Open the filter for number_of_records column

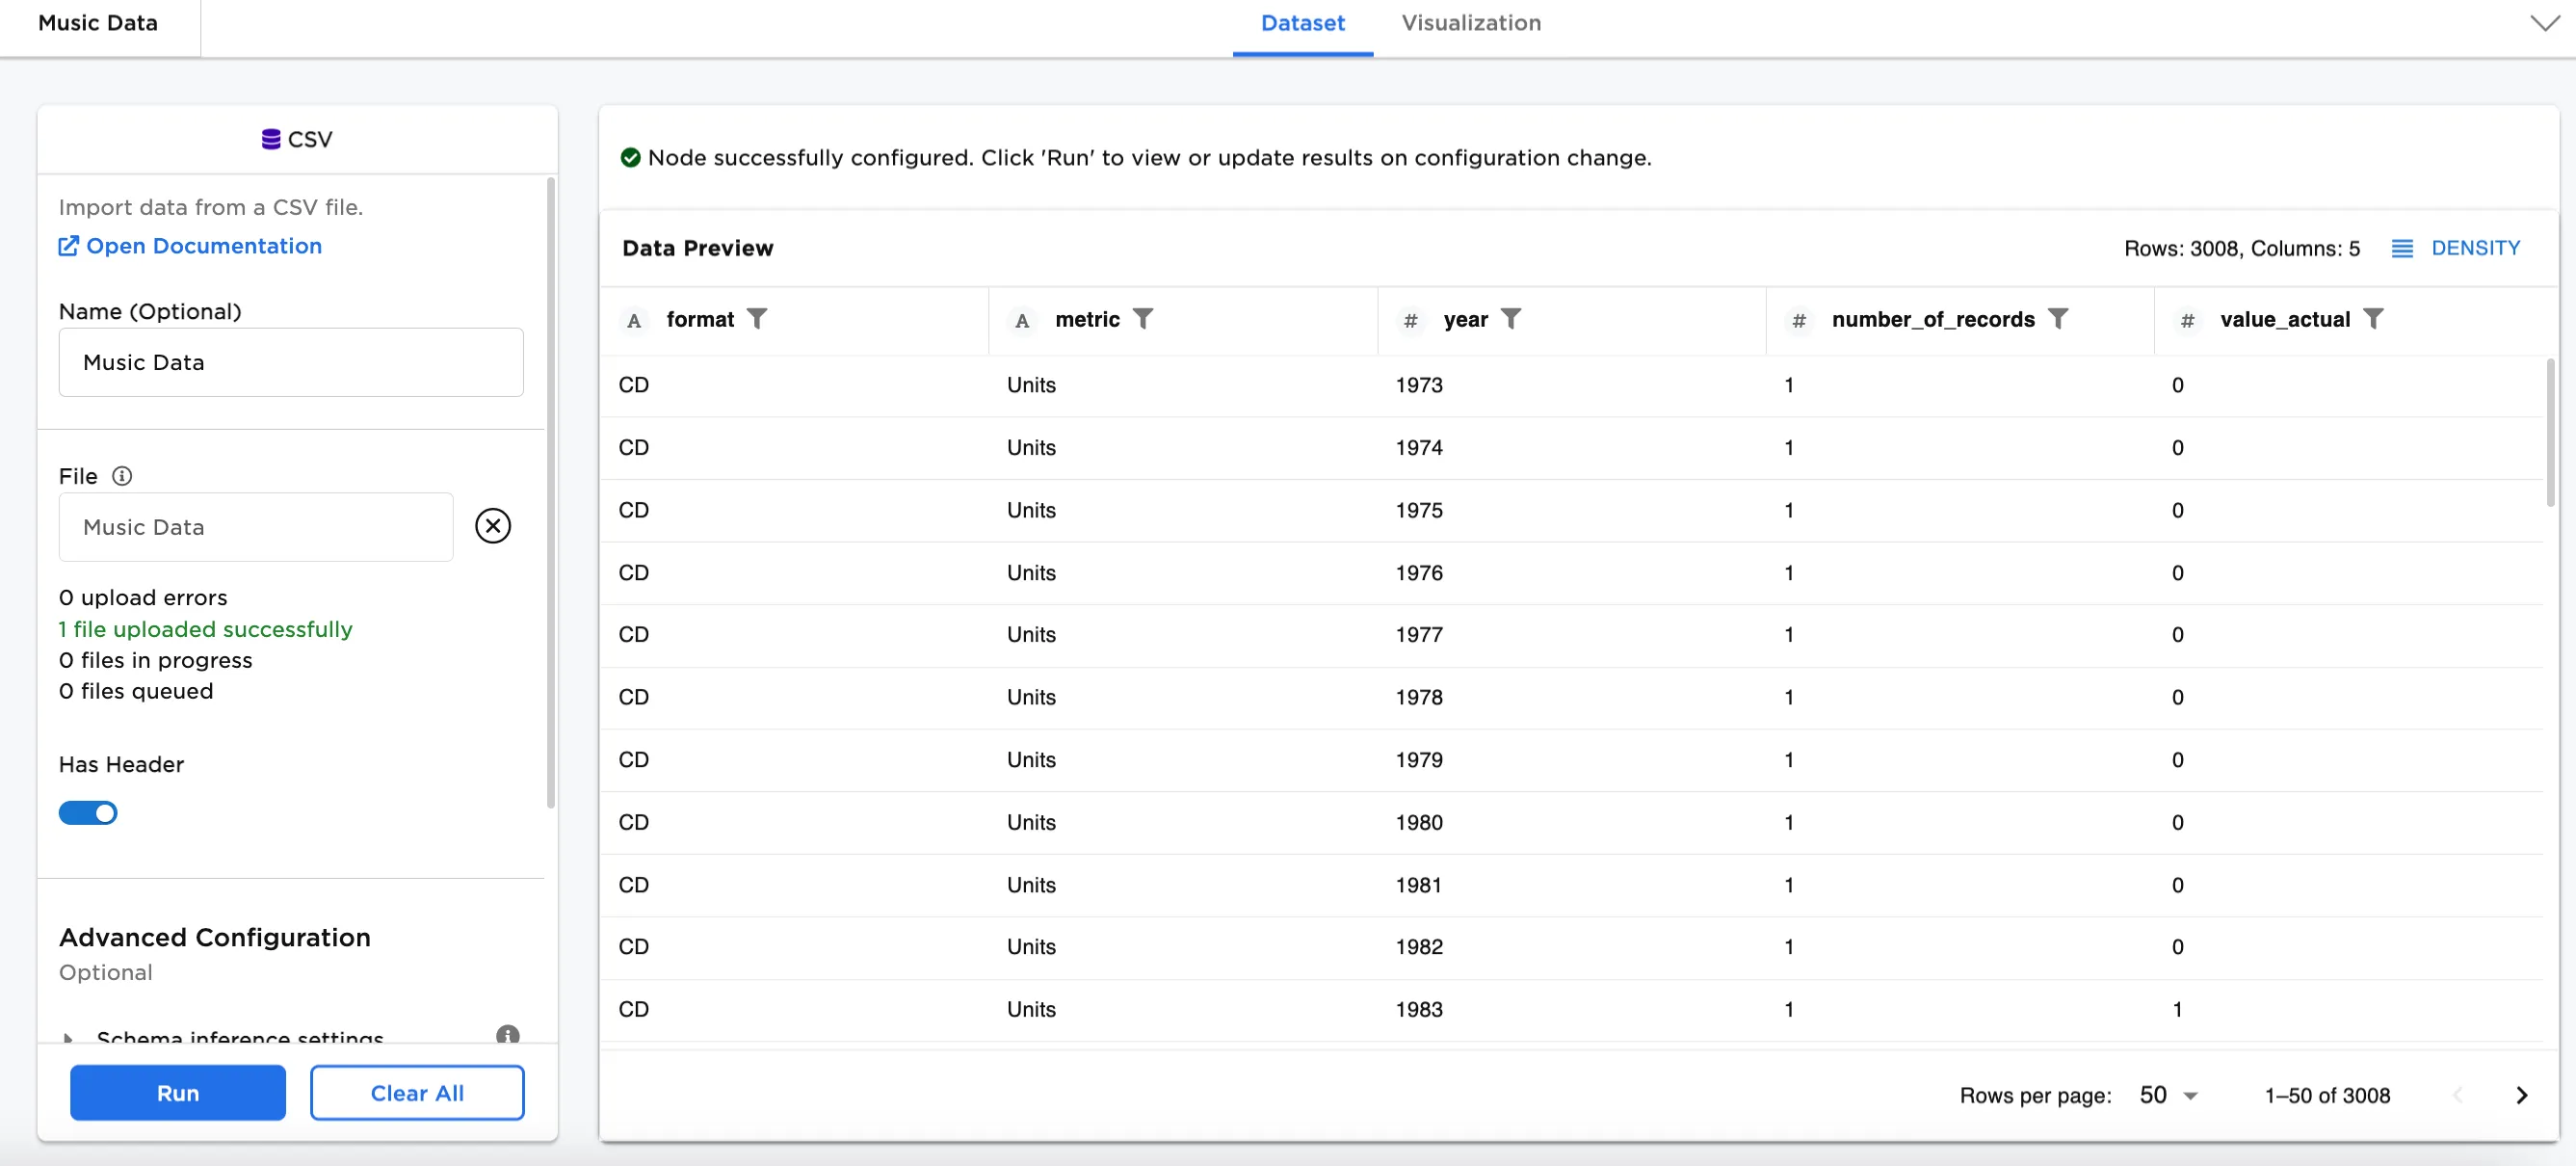click(x=2059, y=319)
